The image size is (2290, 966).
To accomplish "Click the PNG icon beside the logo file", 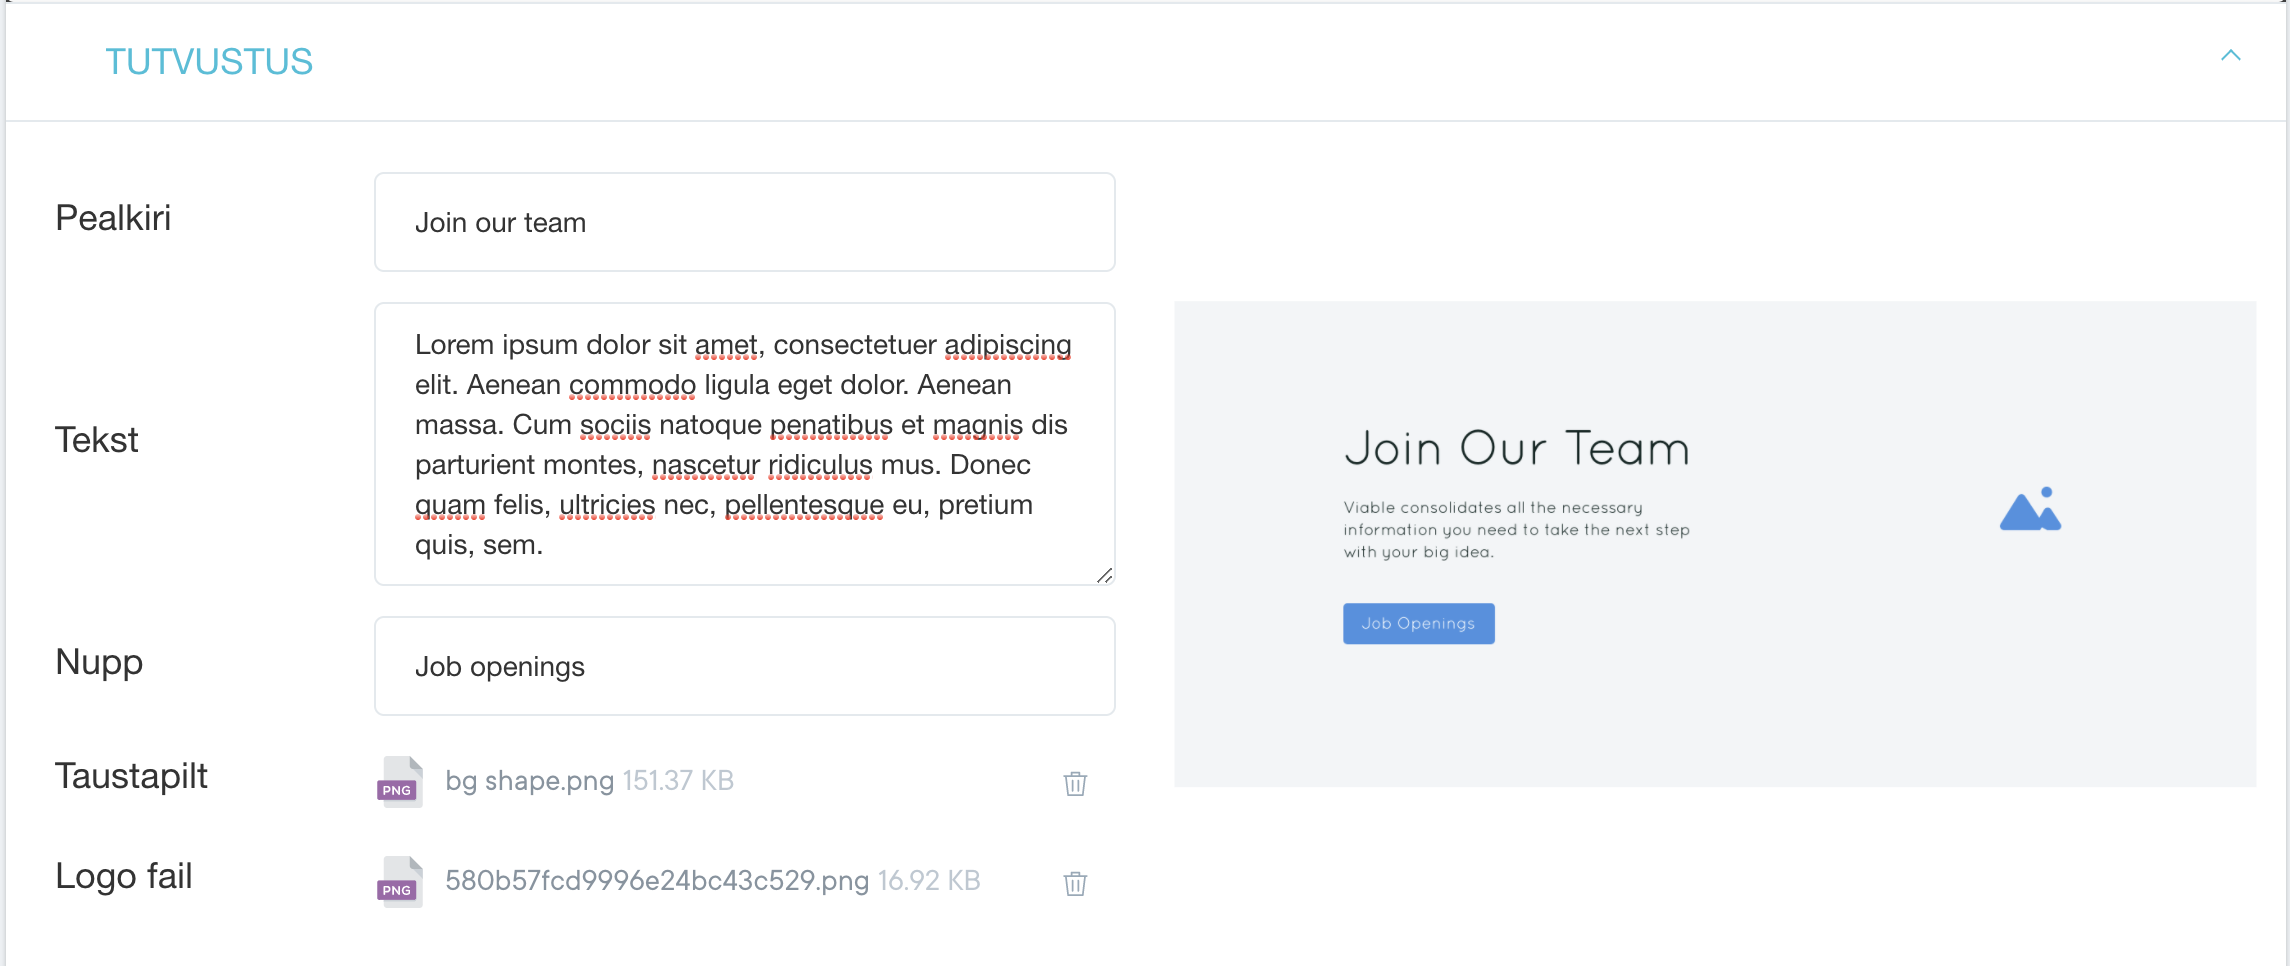I will pyautogui.click(x=399, y=881).
